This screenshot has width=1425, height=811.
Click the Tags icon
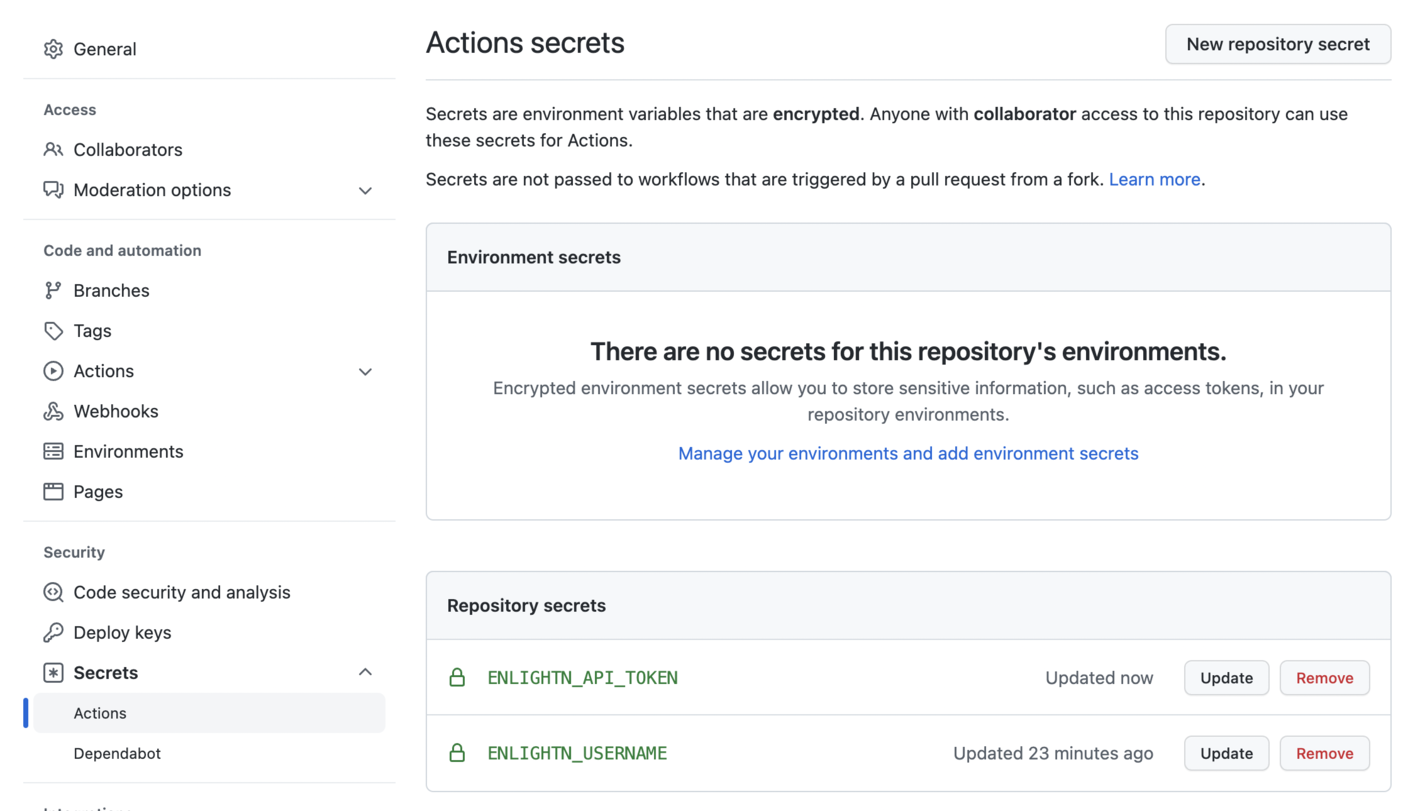pyautogui.click(x=53, y=330)
